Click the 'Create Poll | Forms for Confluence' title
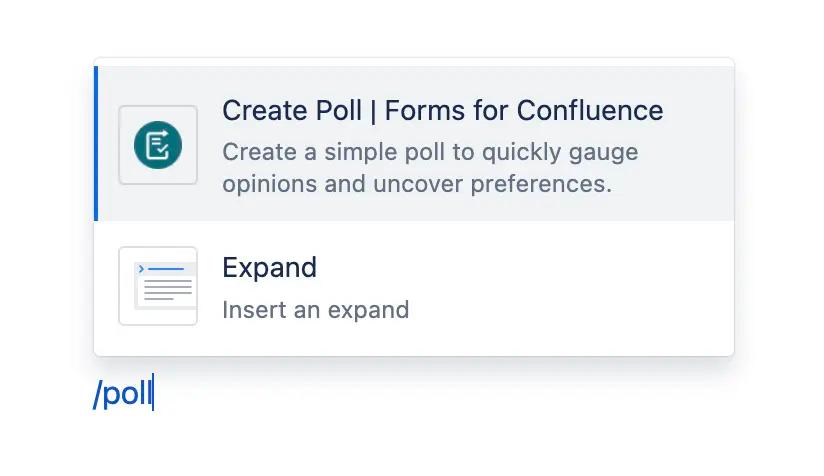824x476 pixels. pos(442,110)
